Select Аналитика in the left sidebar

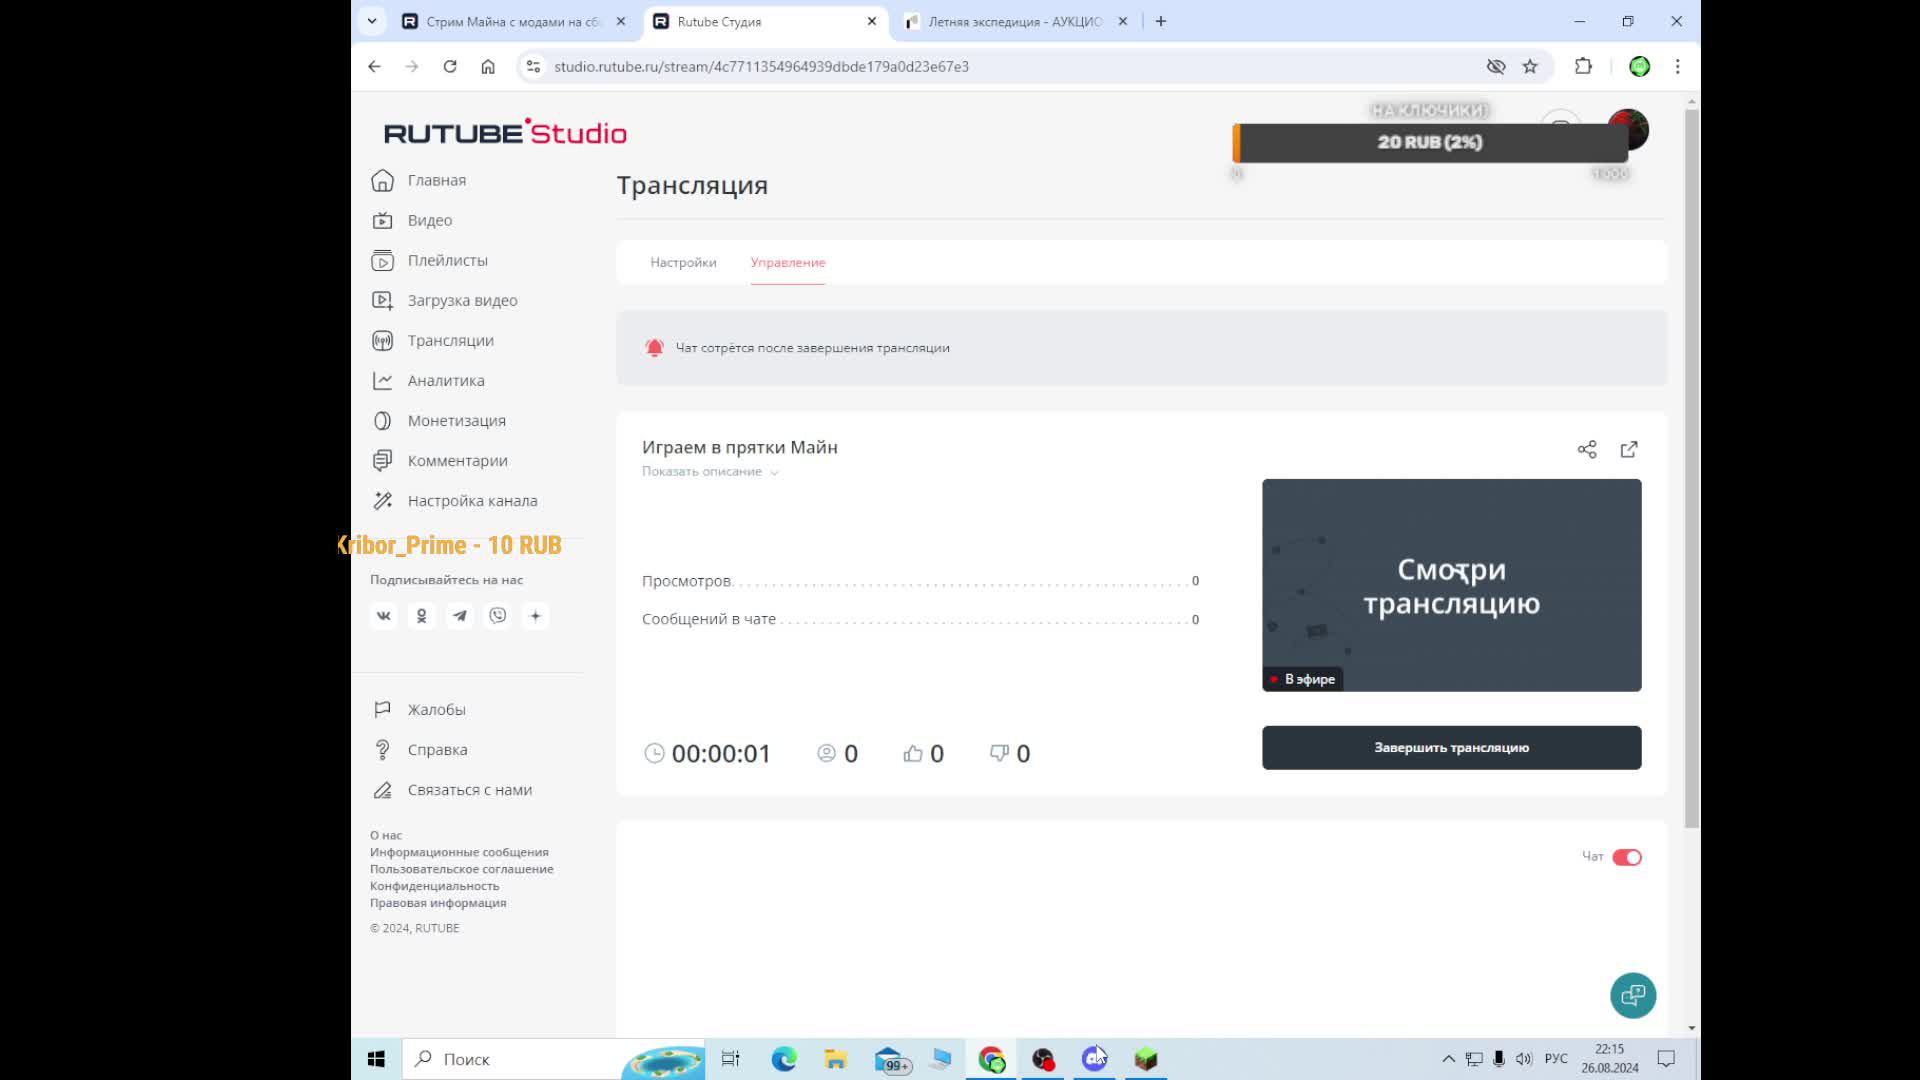446,380
